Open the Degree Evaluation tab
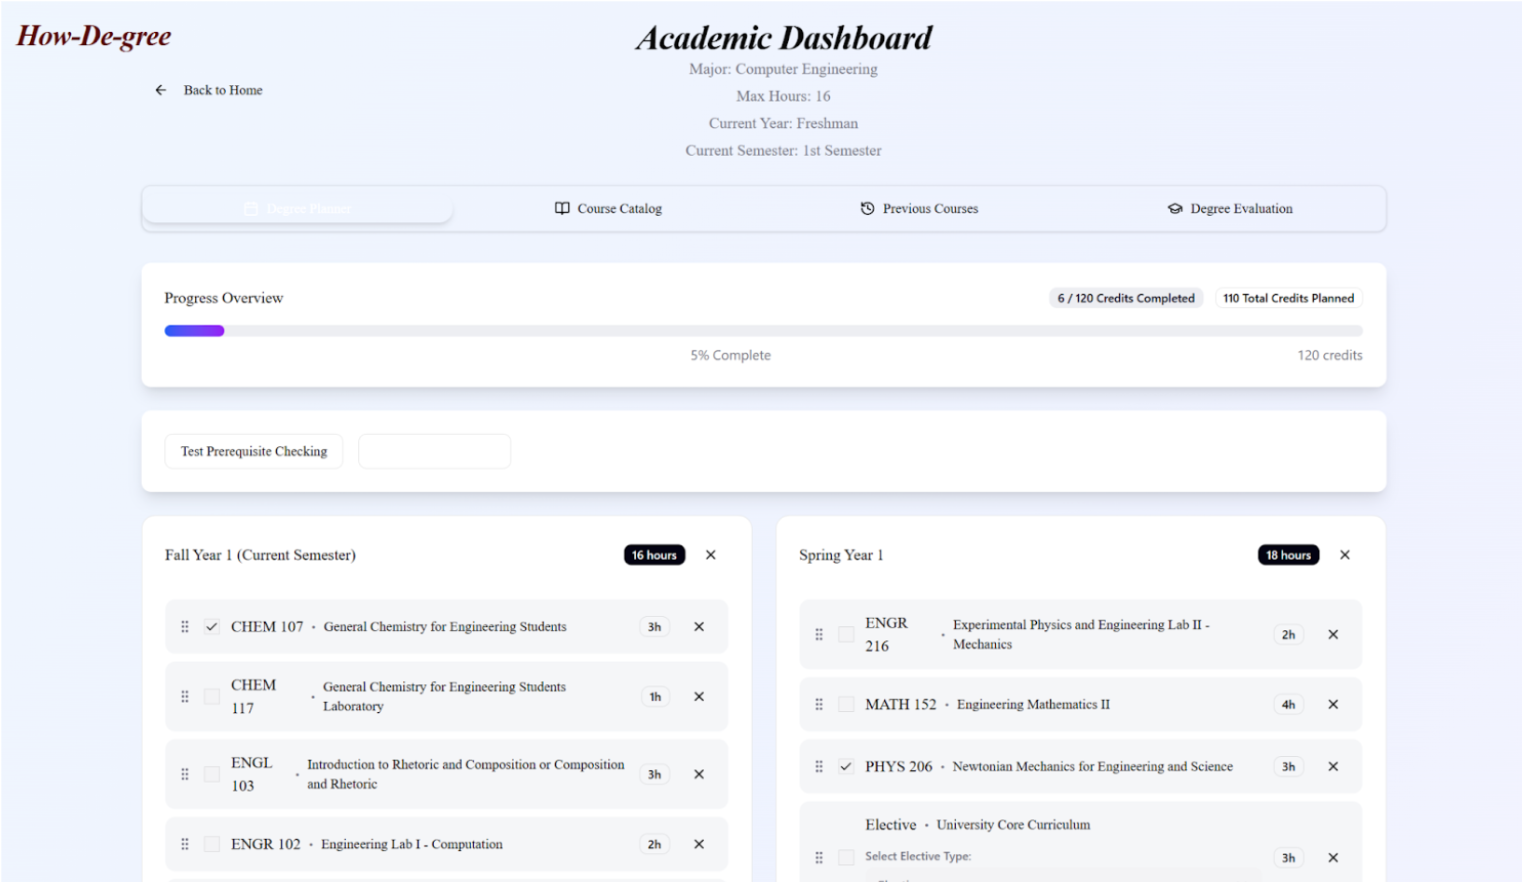This screenshot has width=1522, height=882. pos(1229,208)
